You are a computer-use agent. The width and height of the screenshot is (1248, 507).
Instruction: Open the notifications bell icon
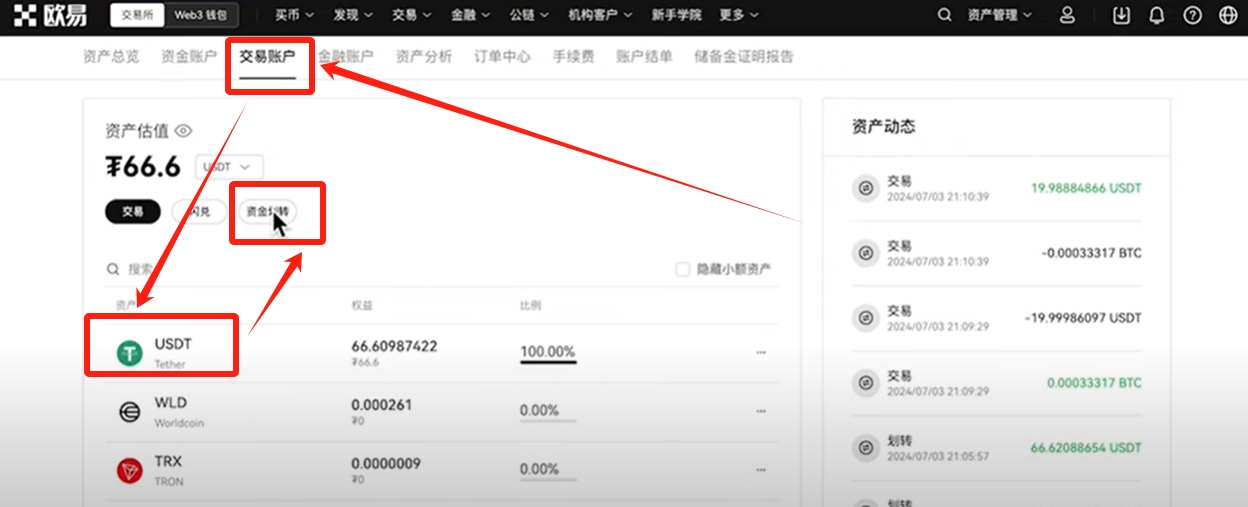coord(1156,15)
